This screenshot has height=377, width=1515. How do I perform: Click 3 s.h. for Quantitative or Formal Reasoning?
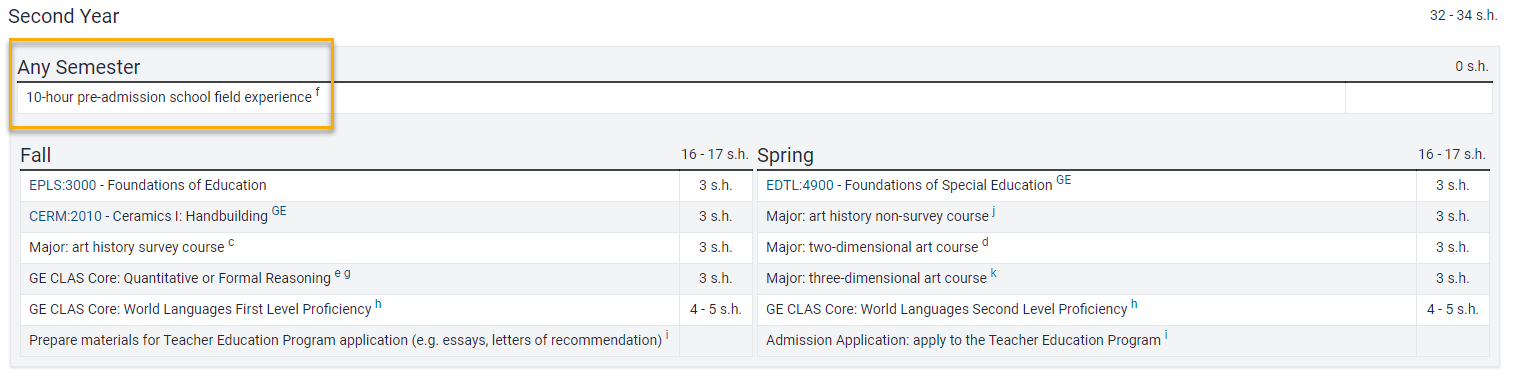point(715,278)
